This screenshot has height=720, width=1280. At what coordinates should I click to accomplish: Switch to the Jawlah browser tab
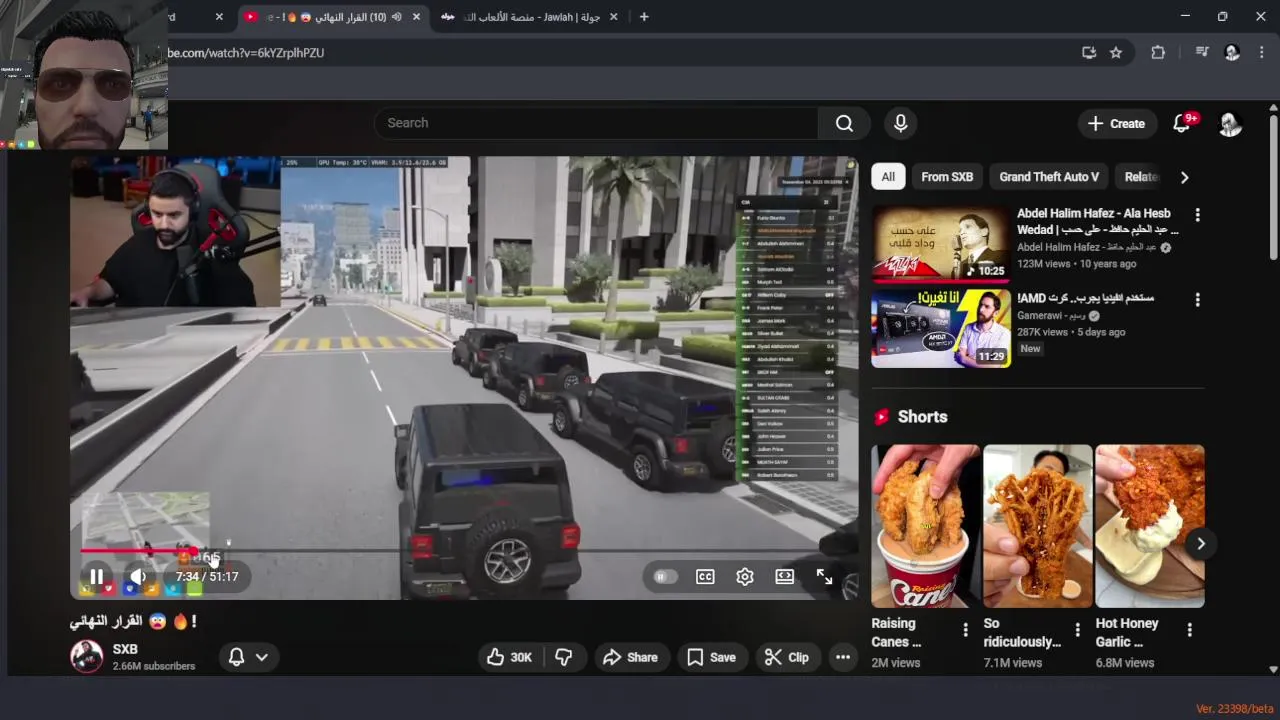click(520, 17)
